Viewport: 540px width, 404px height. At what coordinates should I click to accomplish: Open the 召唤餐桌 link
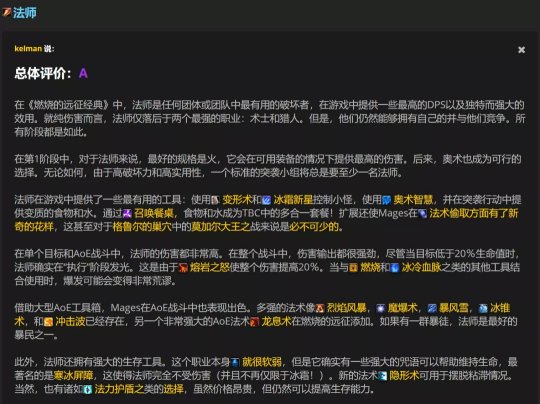[154, 214]
